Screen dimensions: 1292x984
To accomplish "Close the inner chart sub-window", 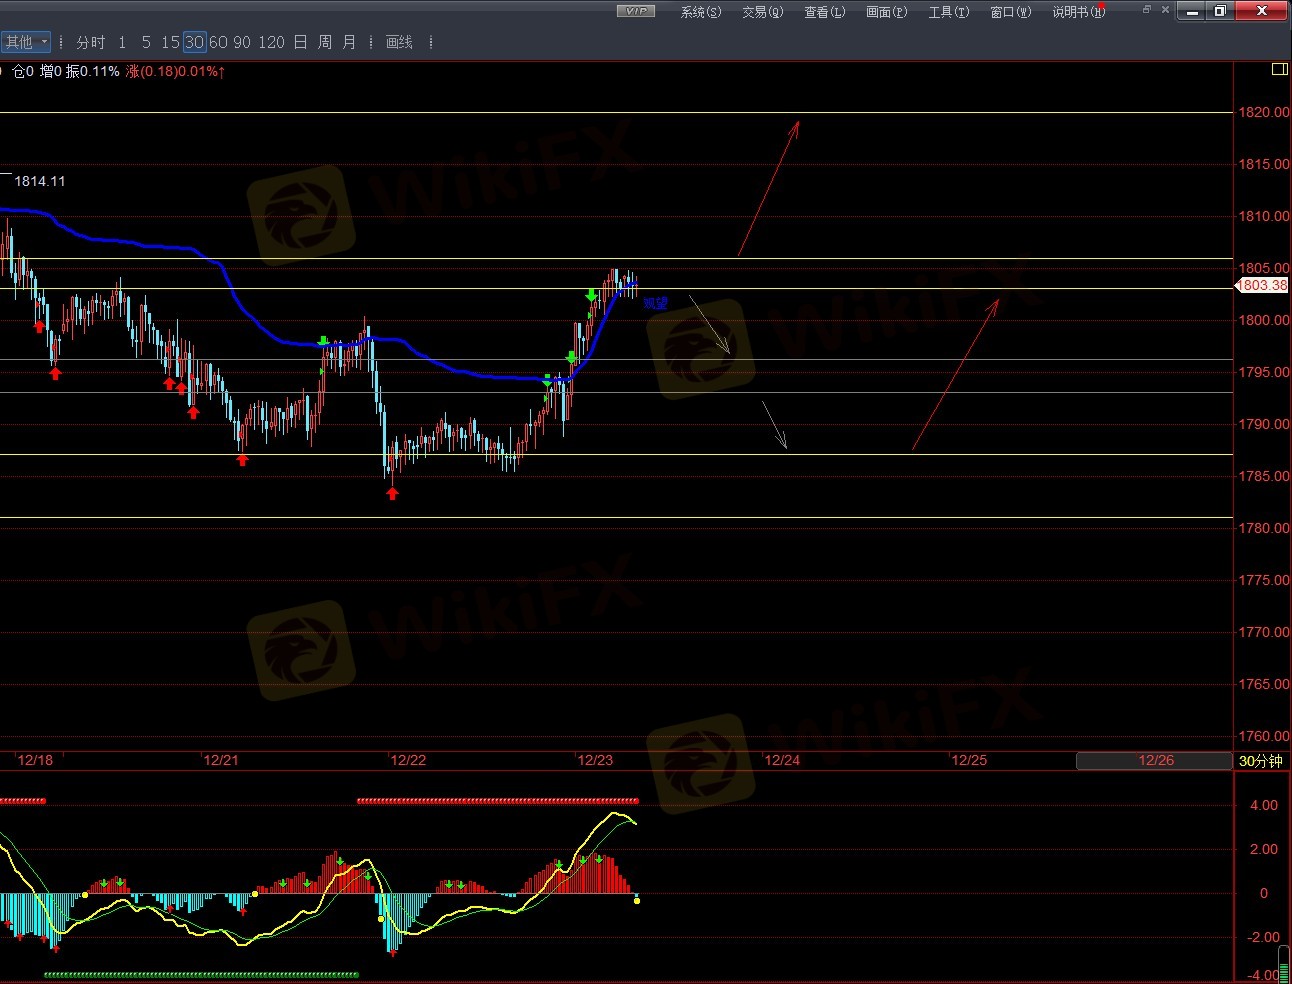I will click(x=1165, y=10).
